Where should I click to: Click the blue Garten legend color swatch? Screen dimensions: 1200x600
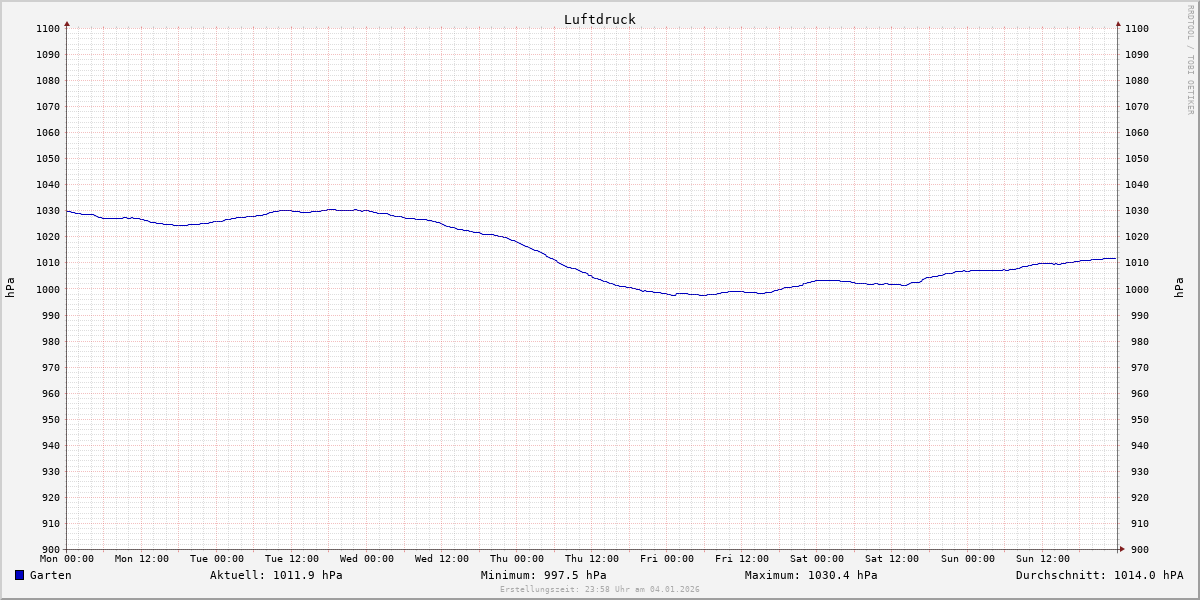(x=19, y=575)
